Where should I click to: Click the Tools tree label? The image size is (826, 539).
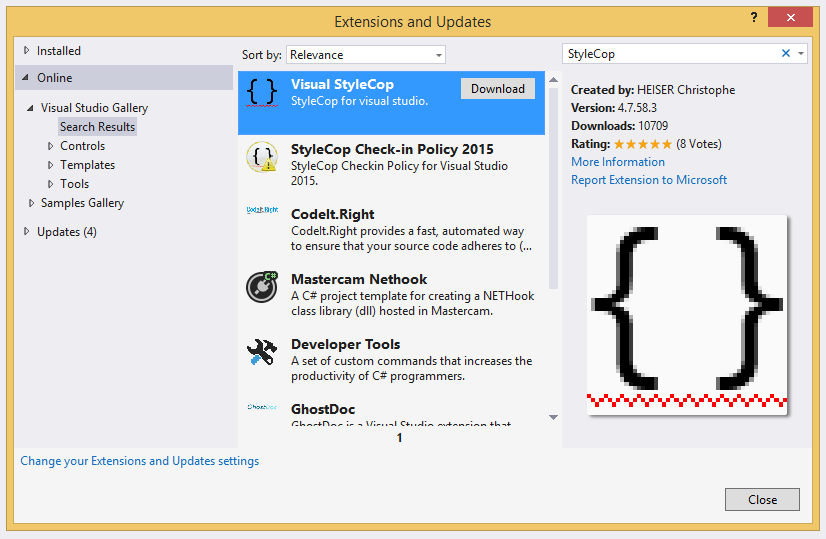pyautogui.click(x=74, y=184)
